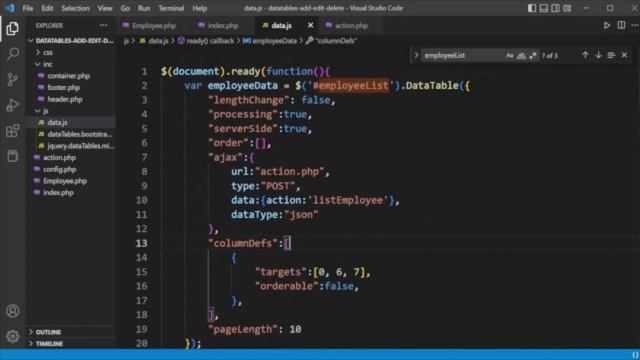Open the View menu
Image resolution: width=640 pixels, height=360 pixels.
(104, 8)
